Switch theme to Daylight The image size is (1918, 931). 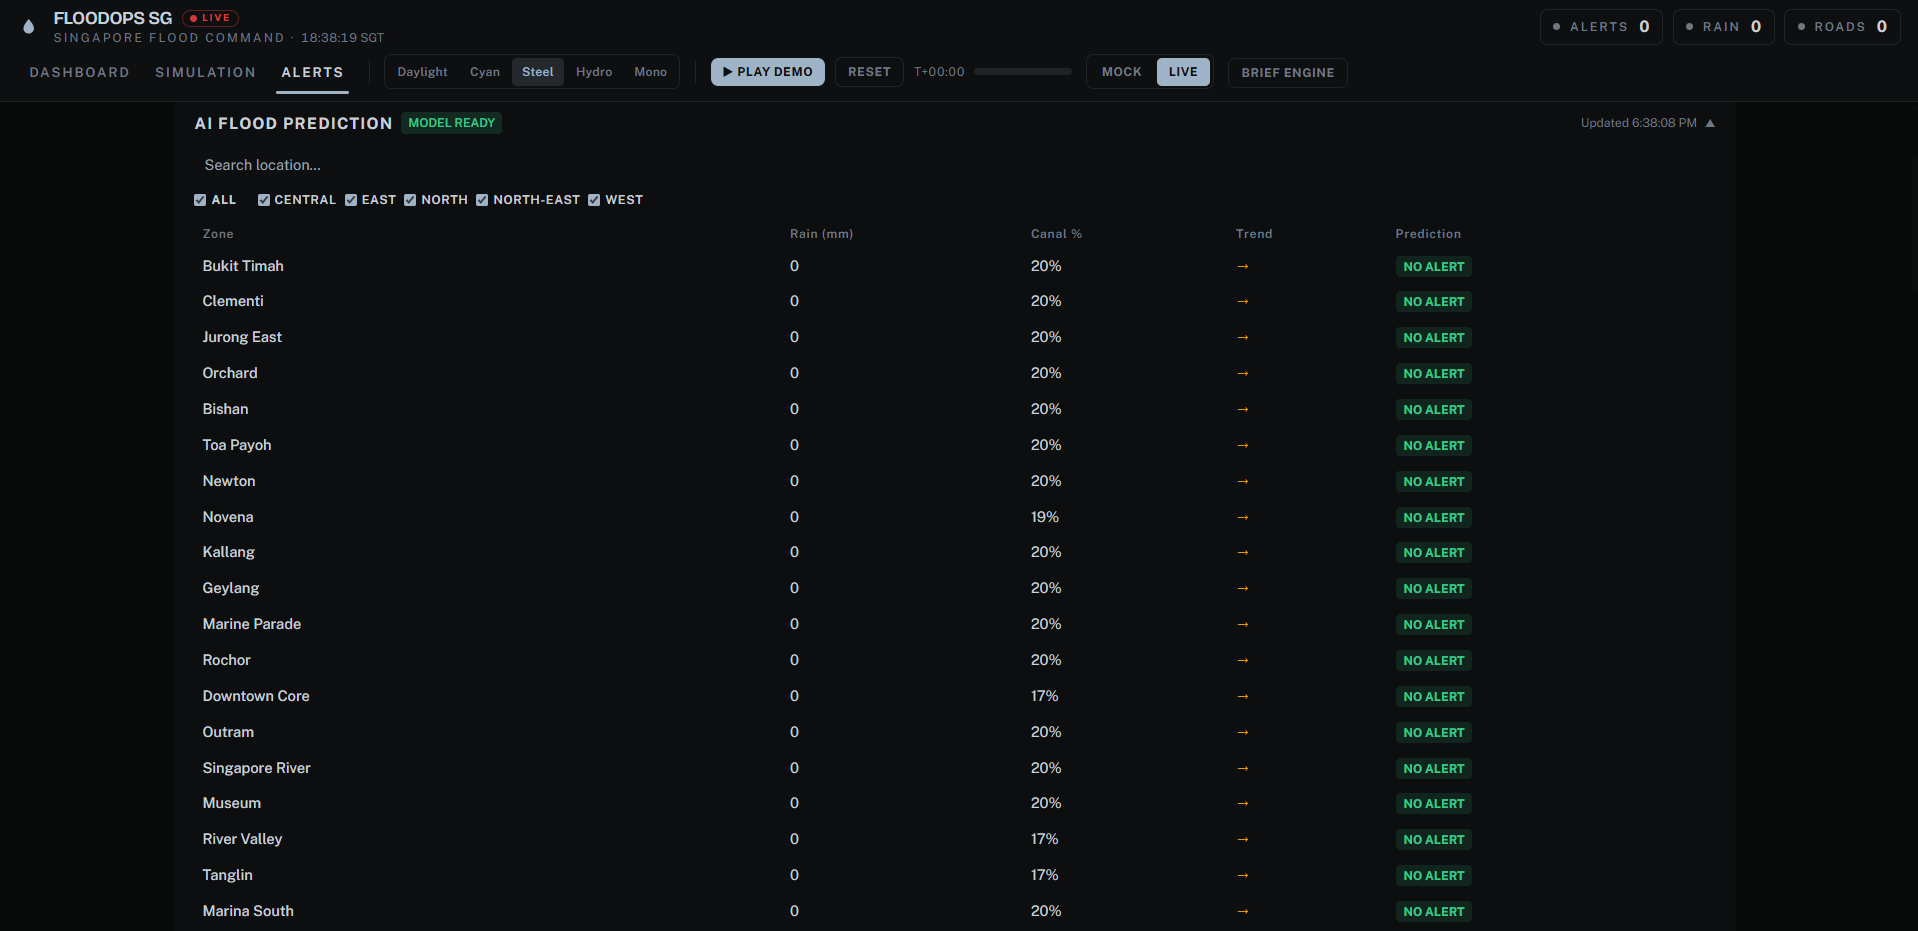422,72
